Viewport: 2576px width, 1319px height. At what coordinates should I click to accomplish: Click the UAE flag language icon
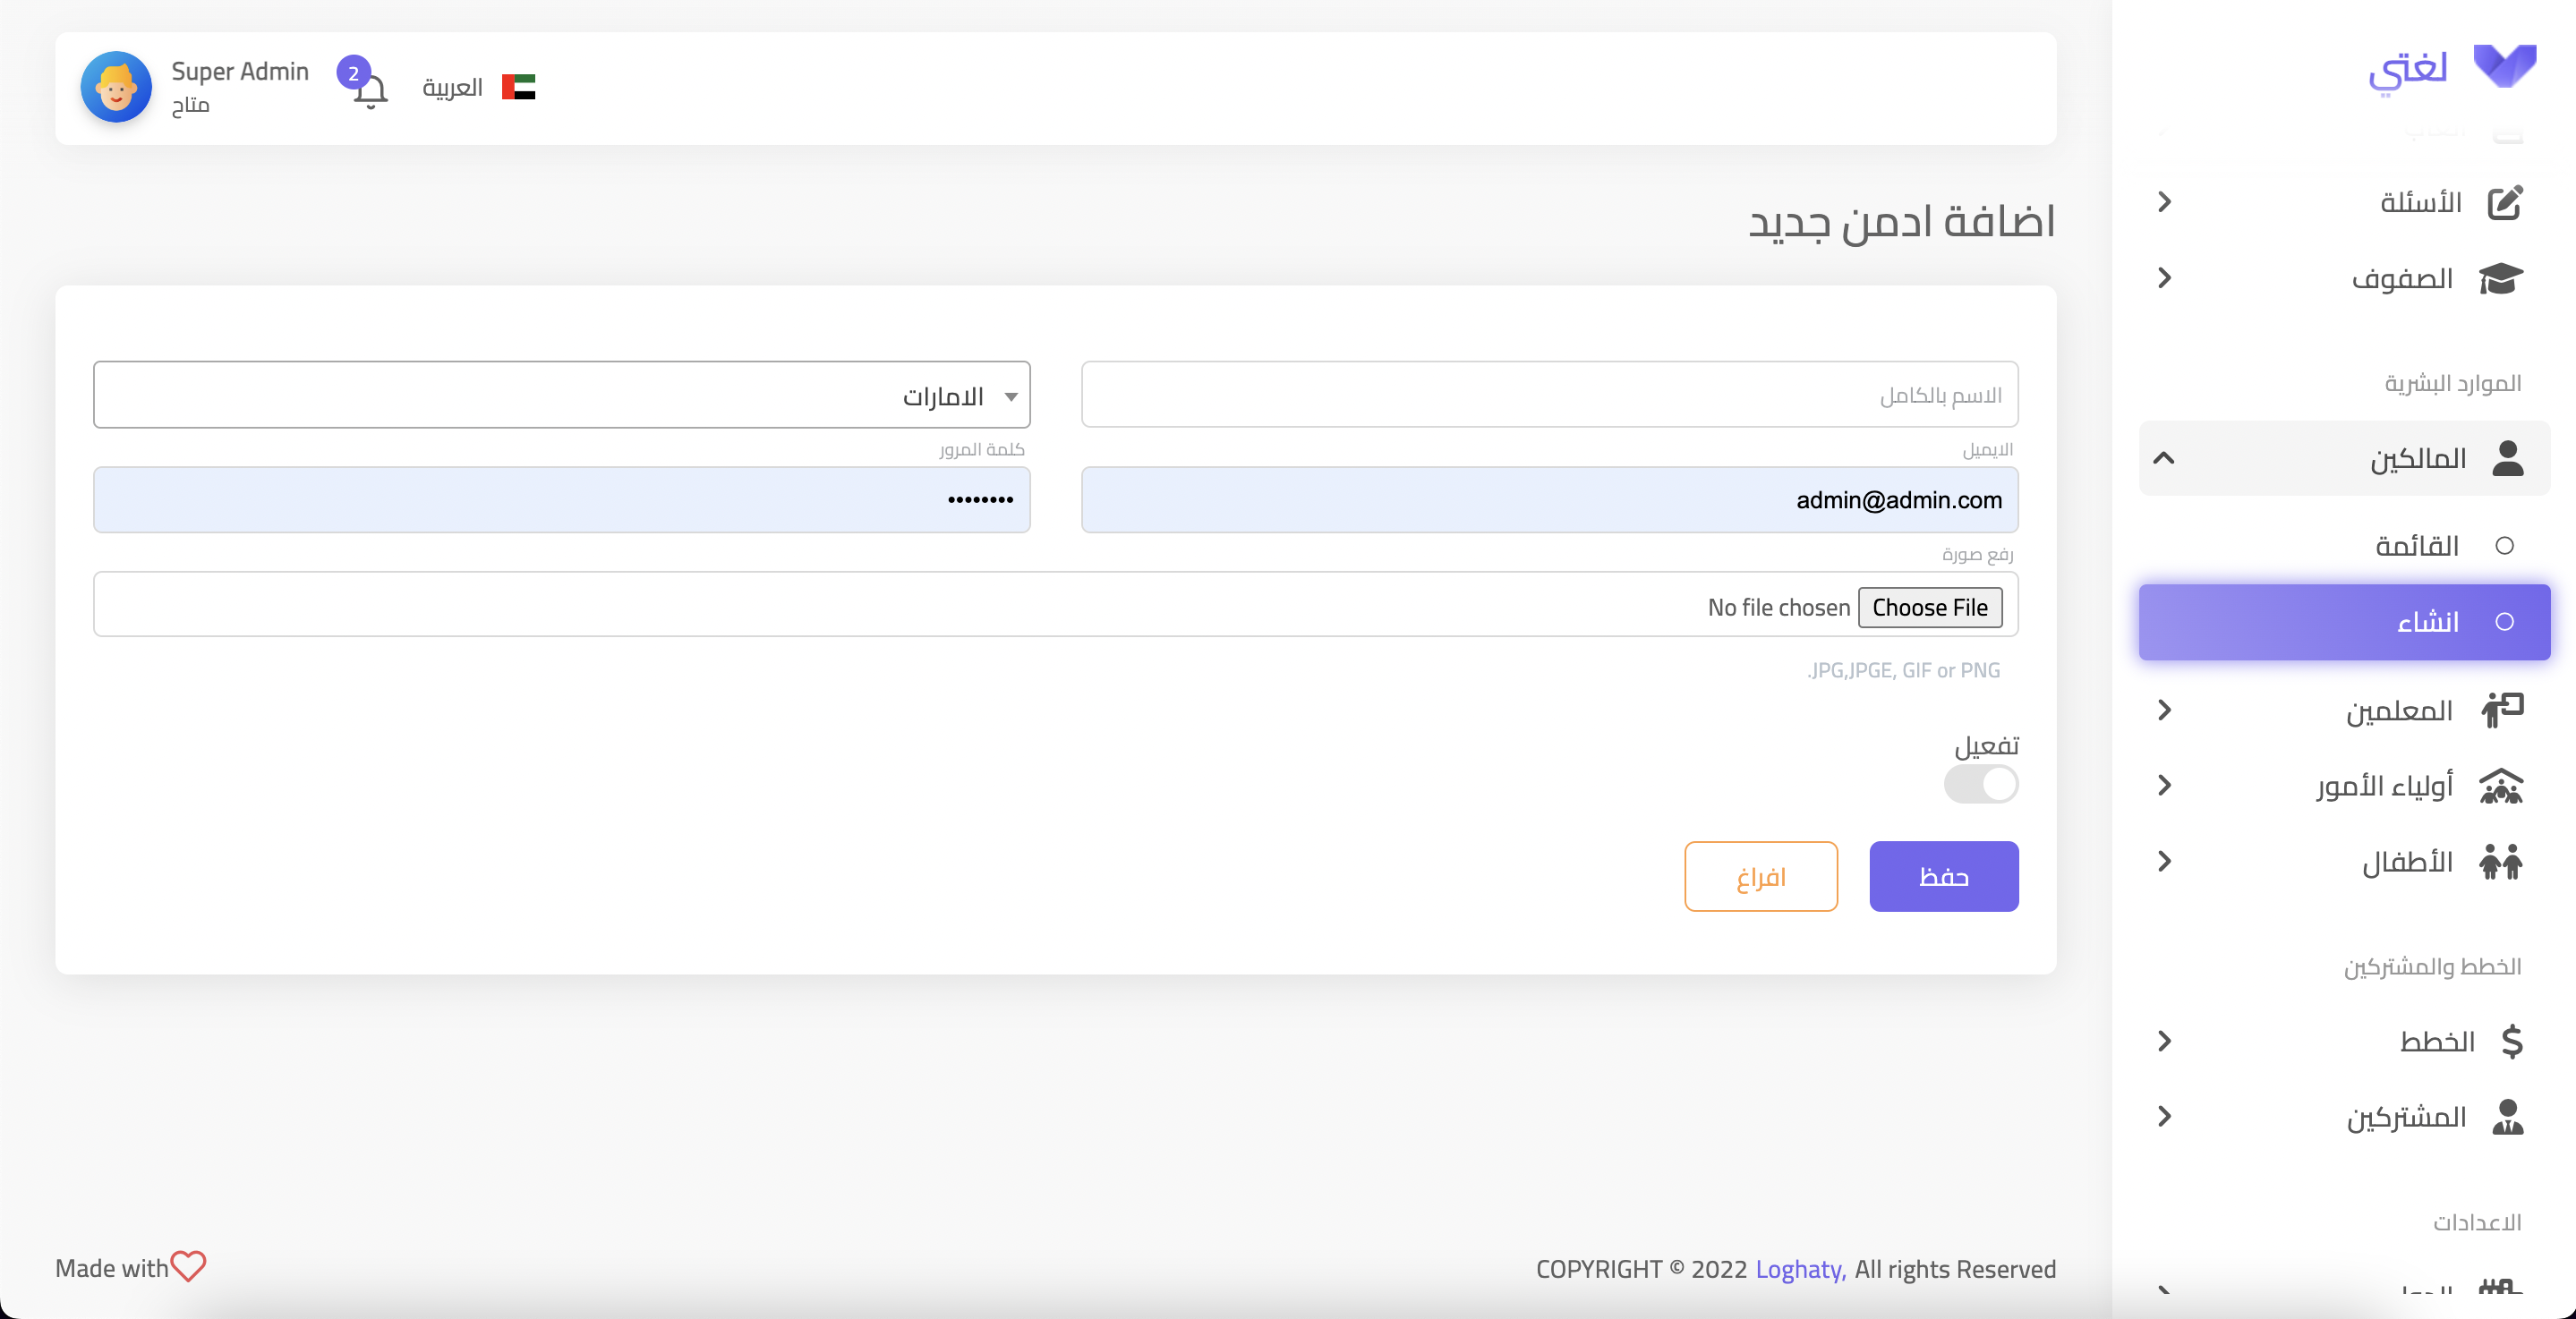pyautogui.click(x=518, y=87)
